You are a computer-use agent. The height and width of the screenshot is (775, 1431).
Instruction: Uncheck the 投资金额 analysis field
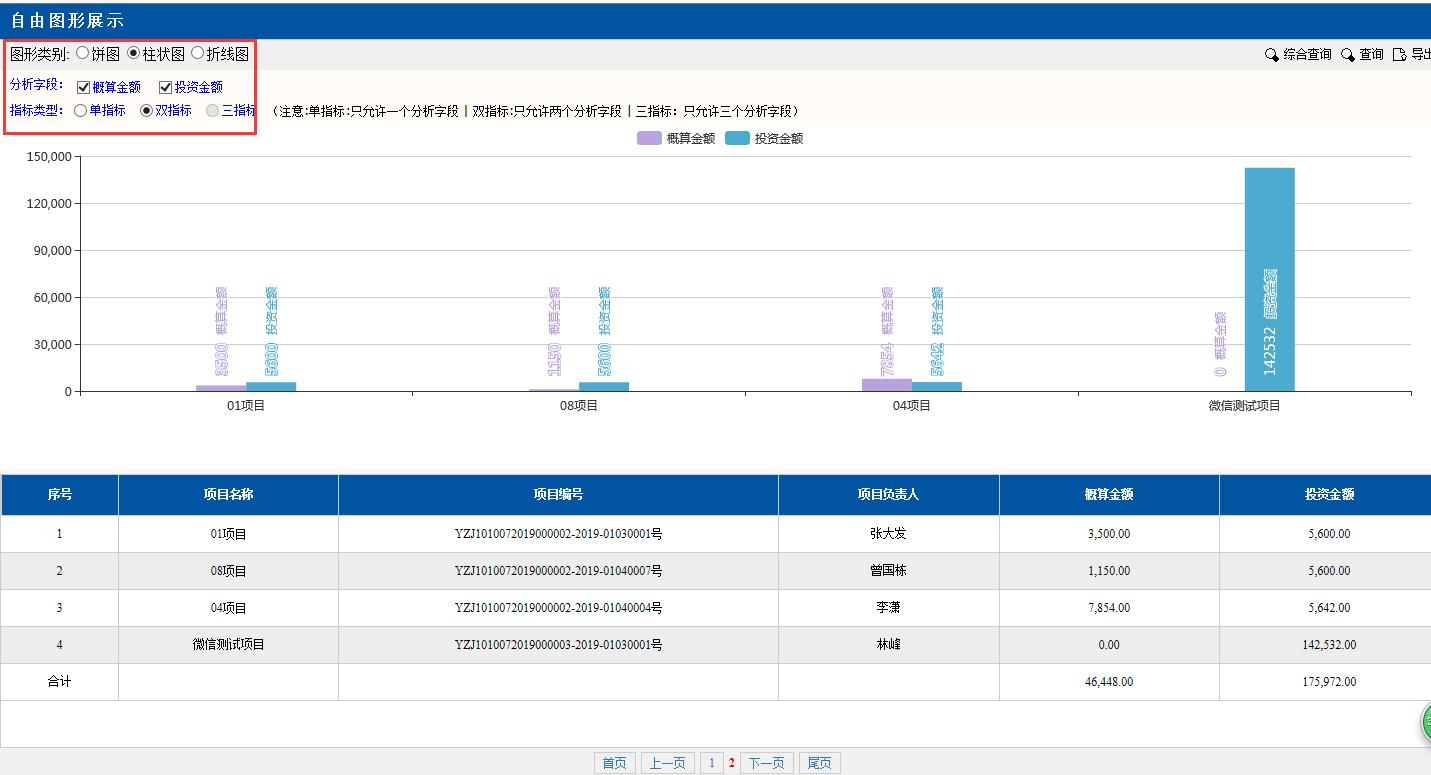pos(166,87)
